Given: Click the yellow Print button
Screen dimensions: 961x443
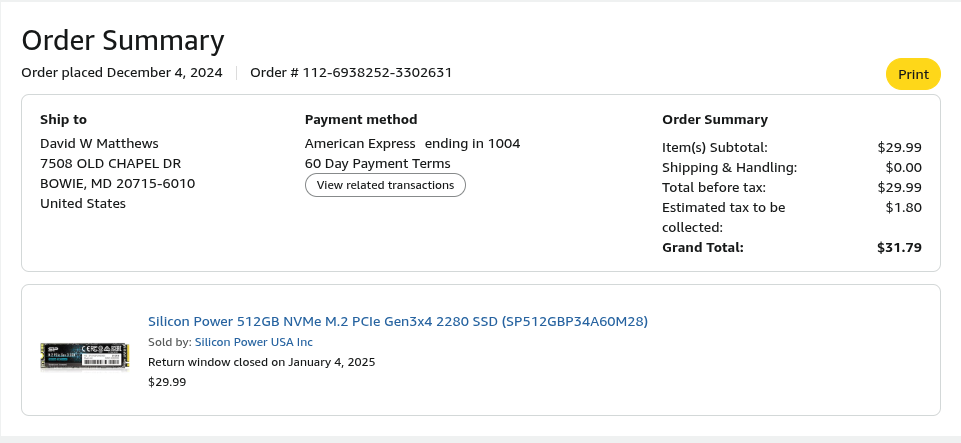Looking at the screenshot, I should tap(913, 74).
